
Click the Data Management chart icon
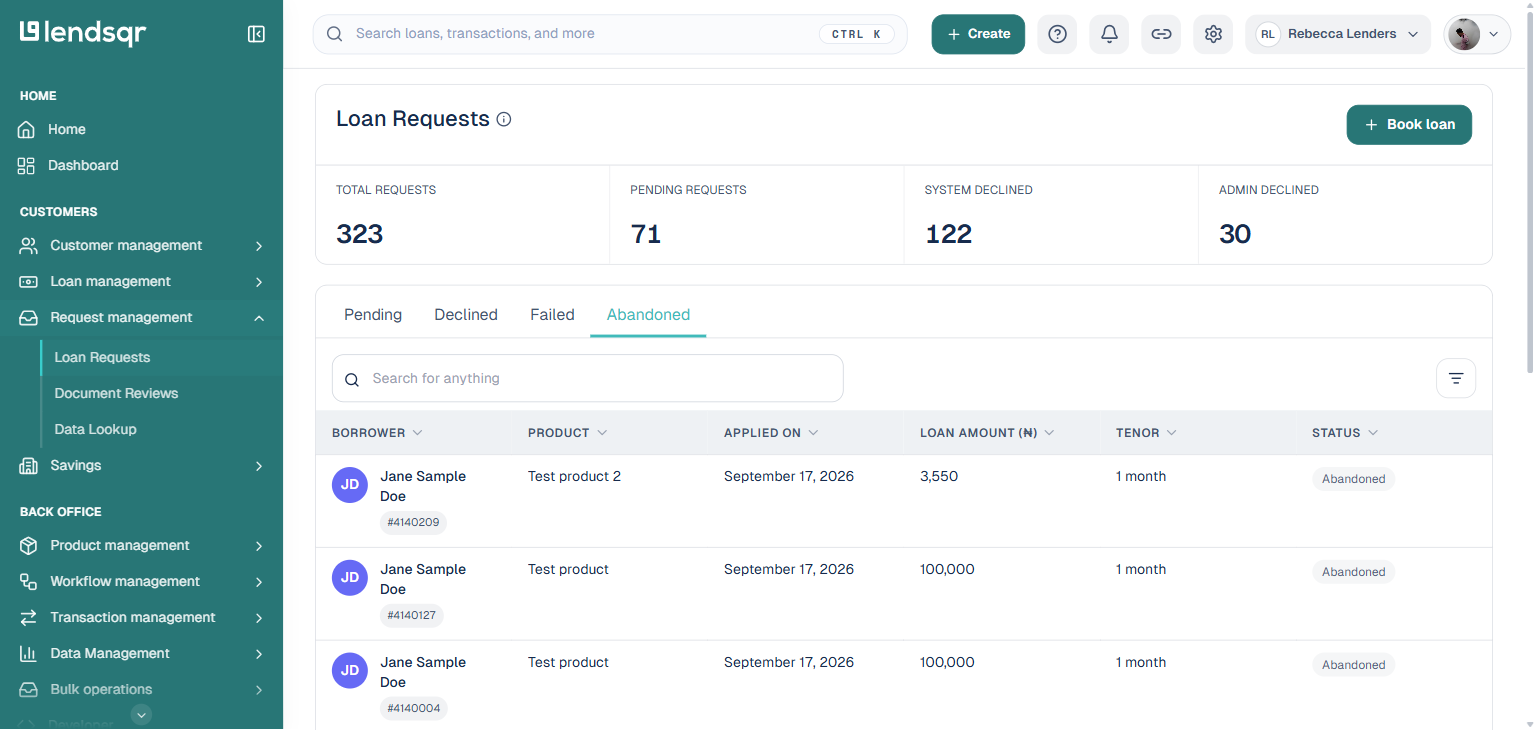click(28, 654)
